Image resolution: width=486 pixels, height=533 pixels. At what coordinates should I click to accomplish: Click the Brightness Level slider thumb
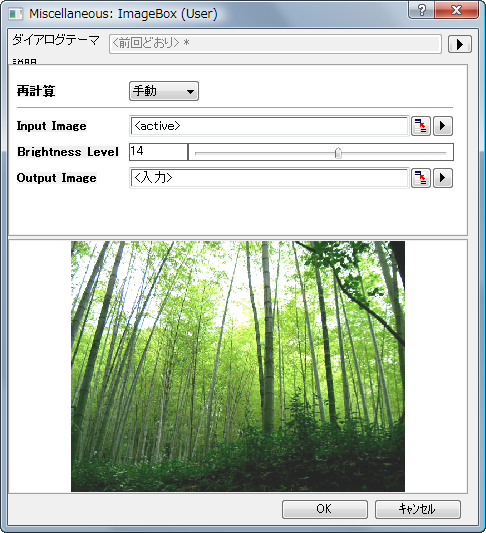[338, 153]
